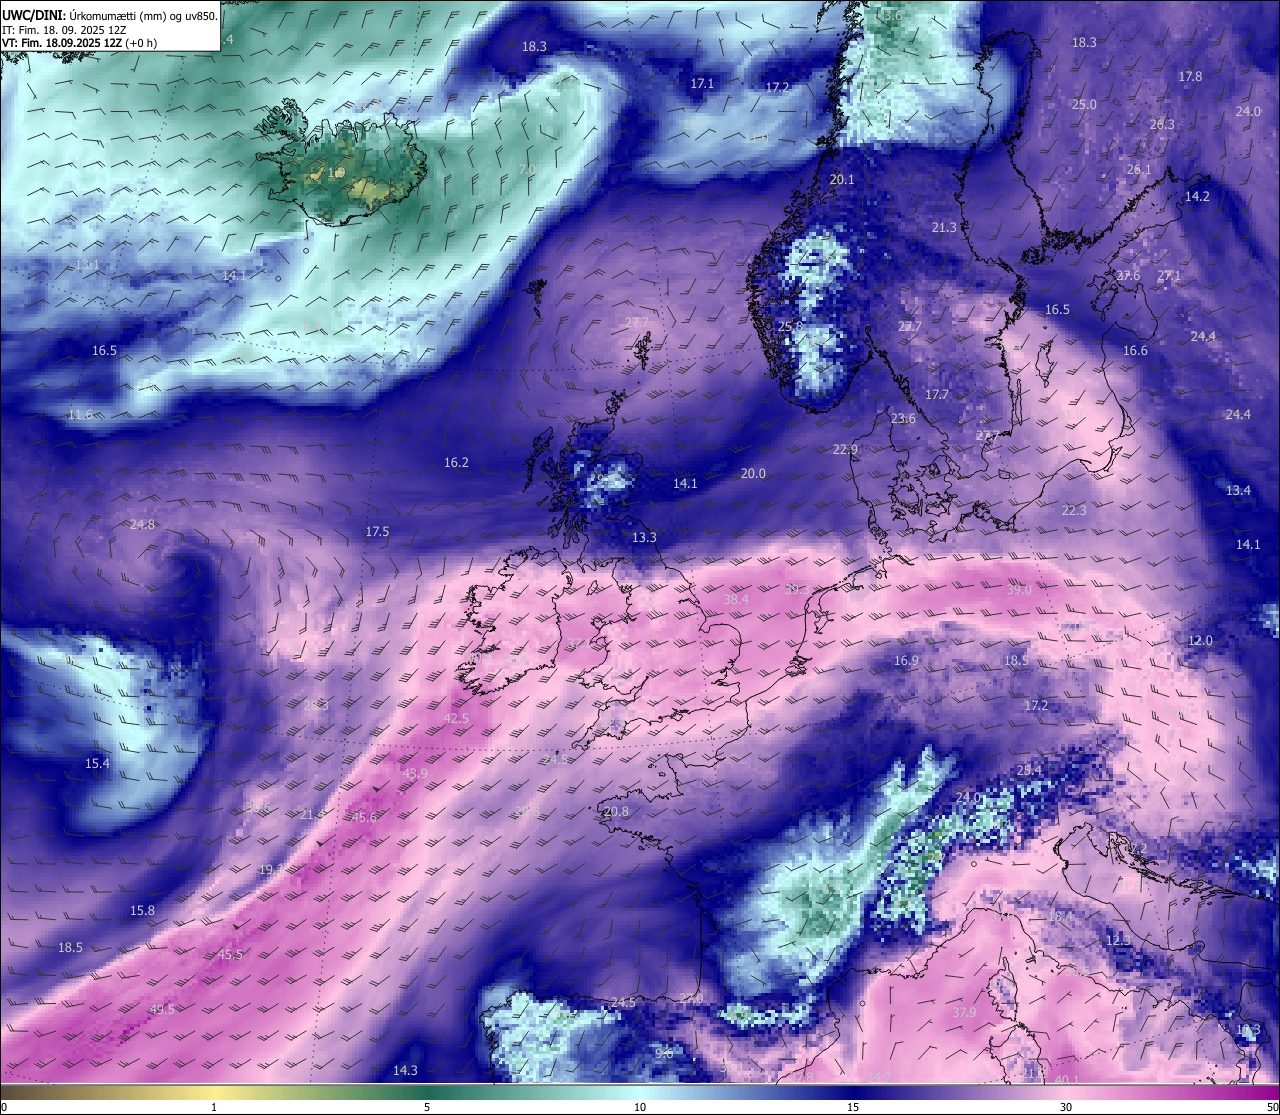The image size is (1280, 1115).
Task: Click the map value 22.3
Action: [1074, 511]
